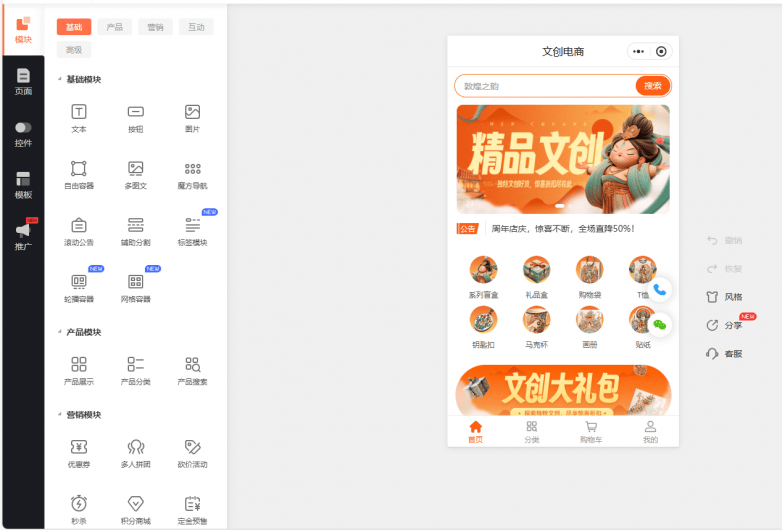Click the 精品文创 banner image

[563, 160]
